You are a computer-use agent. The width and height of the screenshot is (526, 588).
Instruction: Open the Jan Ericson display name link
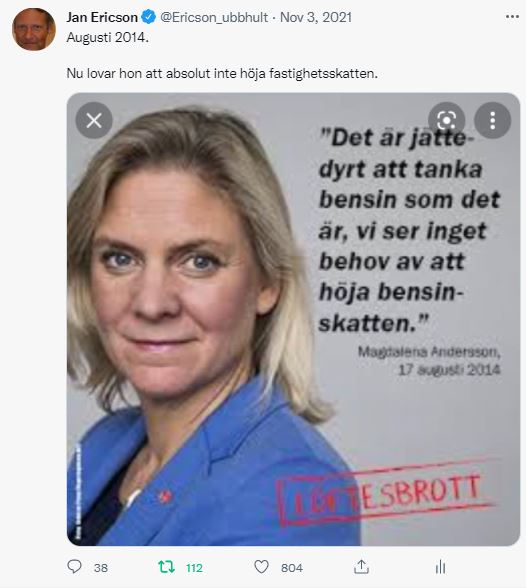[102, 17]
